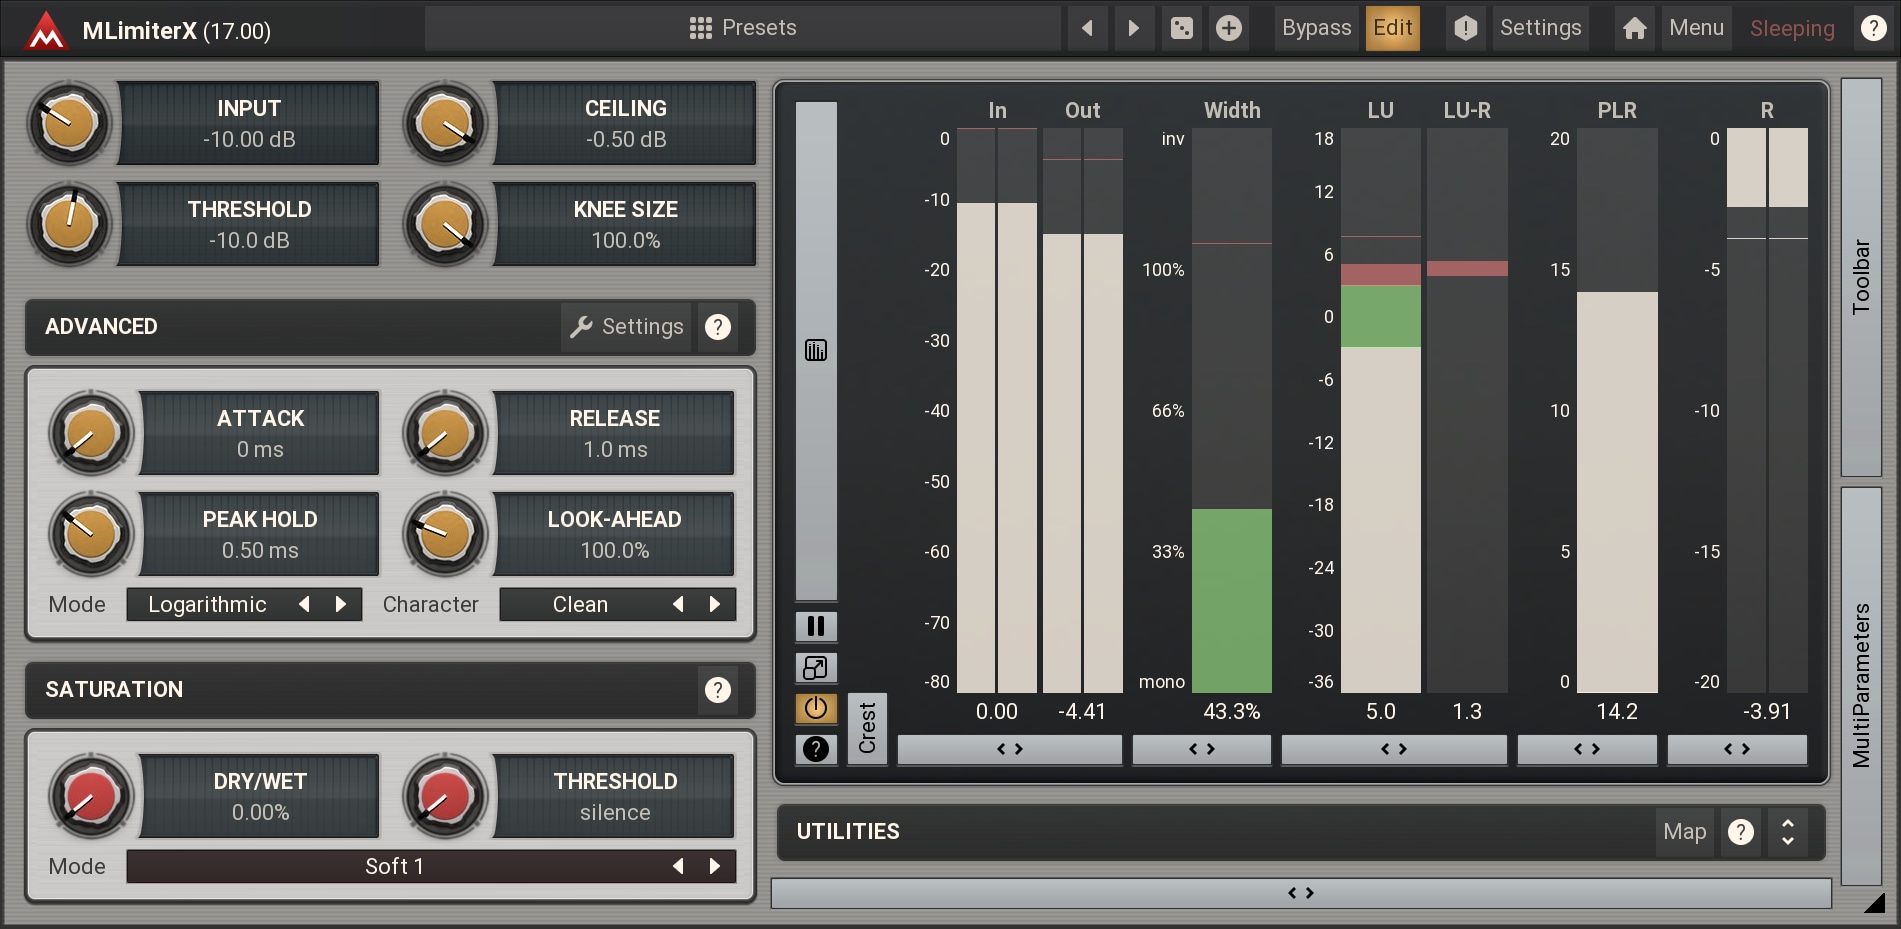Image resolution: width=1901 pixels, height=929 pixels.
Task: Click the meter popup window icon
Action: [x=816, y=667]
